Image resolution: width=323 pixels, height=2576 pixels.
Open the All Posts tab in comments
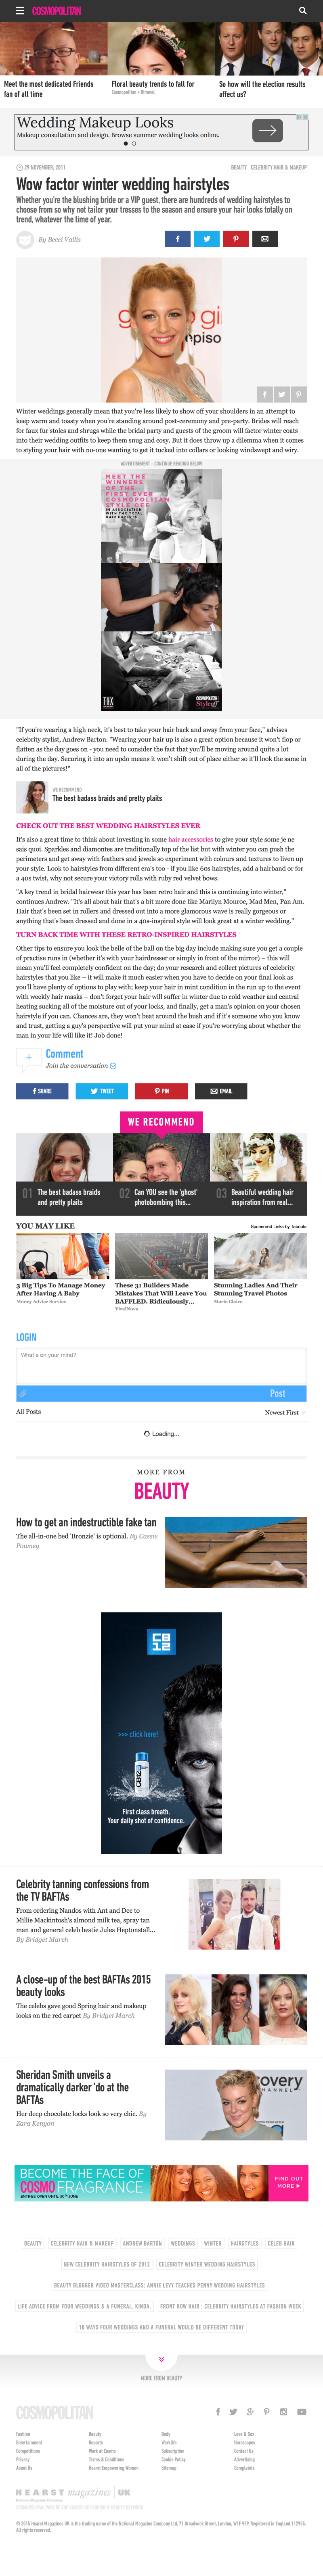click(28, 1411)
